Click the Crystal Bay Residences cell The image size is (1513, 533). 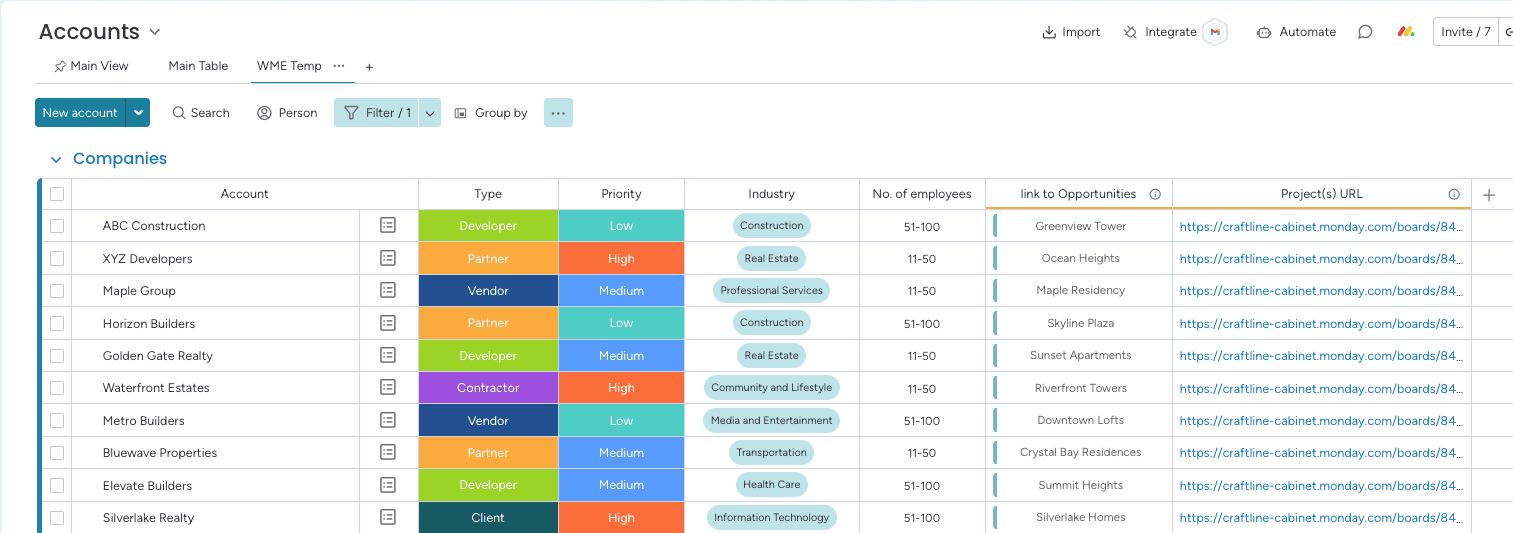coord(1080,452)
